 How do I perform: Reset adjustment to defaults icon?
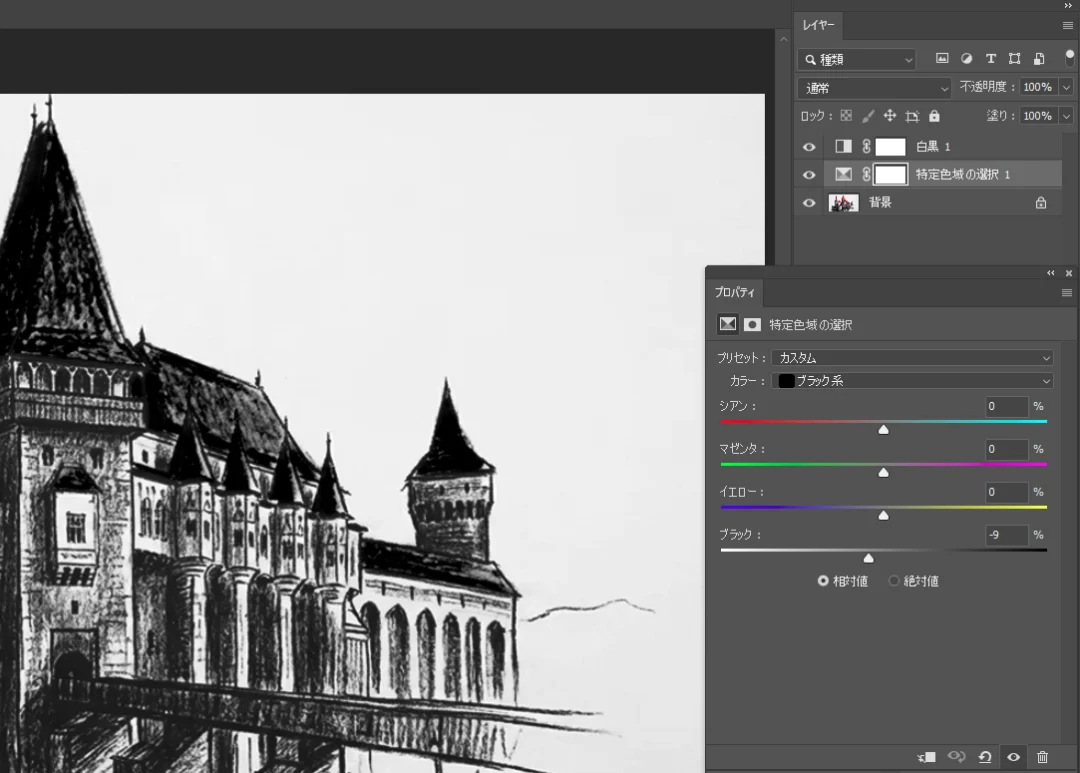(985, 757)
